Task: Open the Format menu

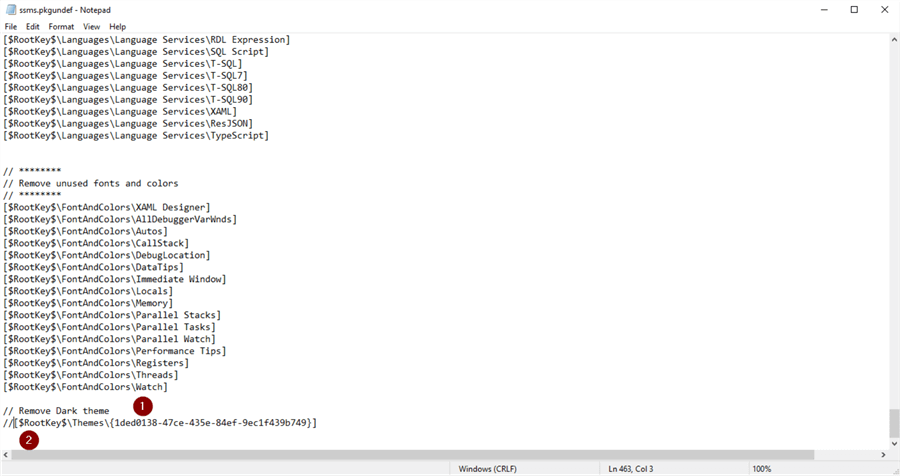Action: click(x=61, y=26)
